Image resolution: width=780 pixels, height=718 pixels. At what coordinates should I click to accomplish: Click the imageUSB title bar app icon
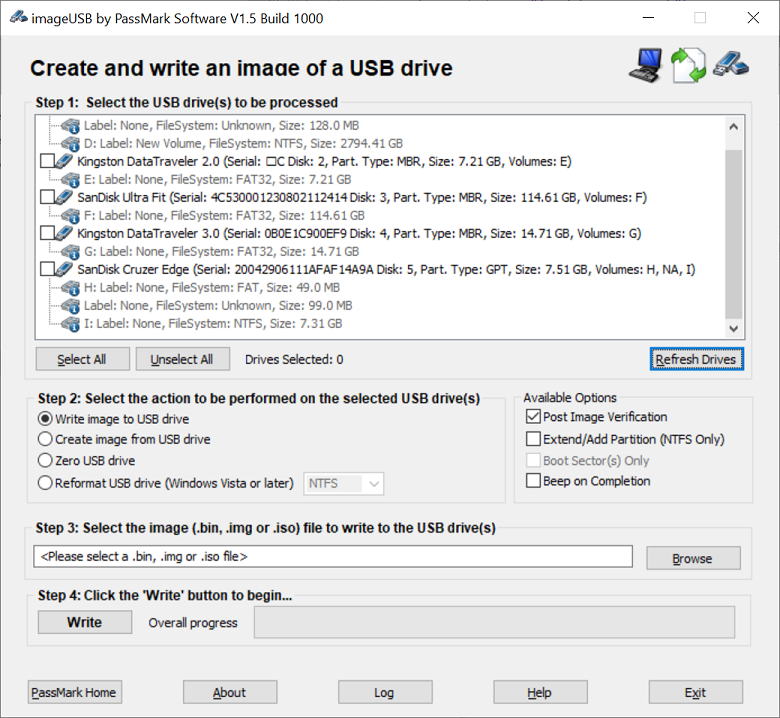tap(16, 18)
